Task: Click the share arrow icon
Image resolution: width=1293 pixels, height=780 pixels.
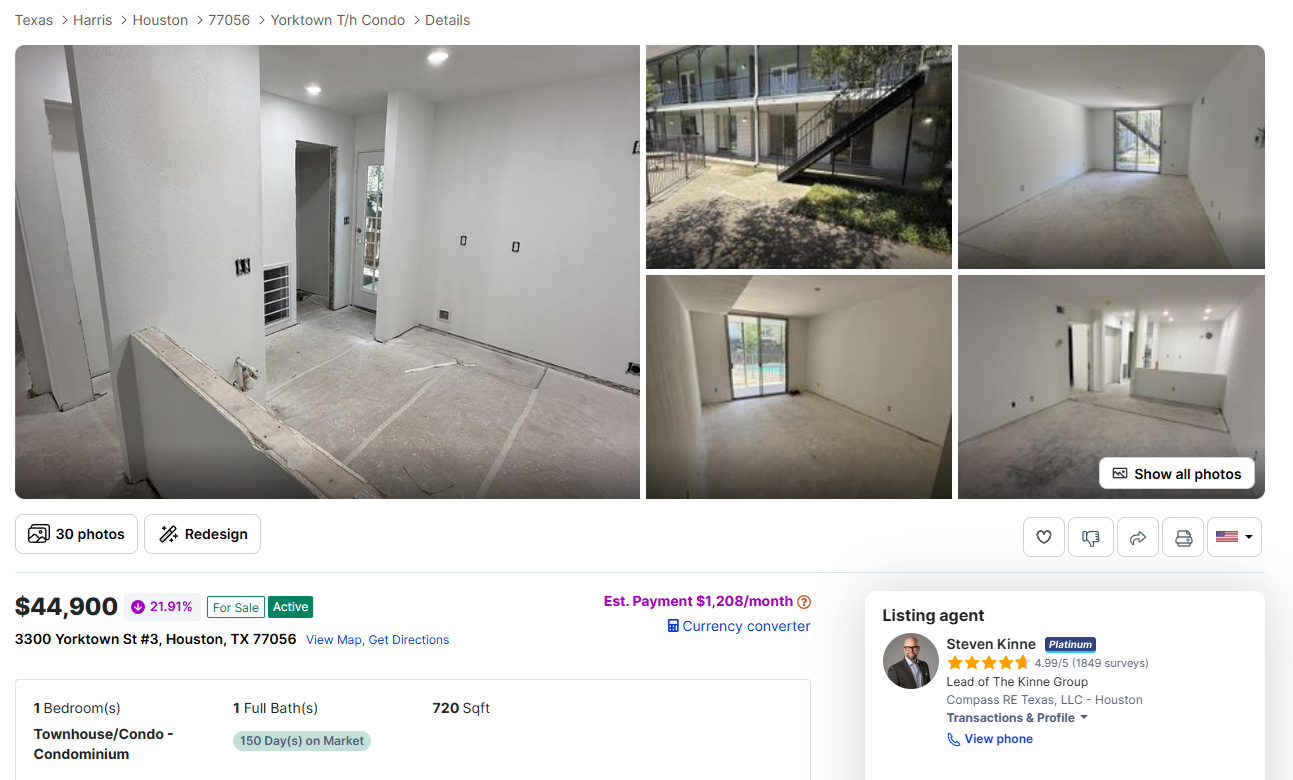Action: pyautogui.click(x=1137, y=537)
